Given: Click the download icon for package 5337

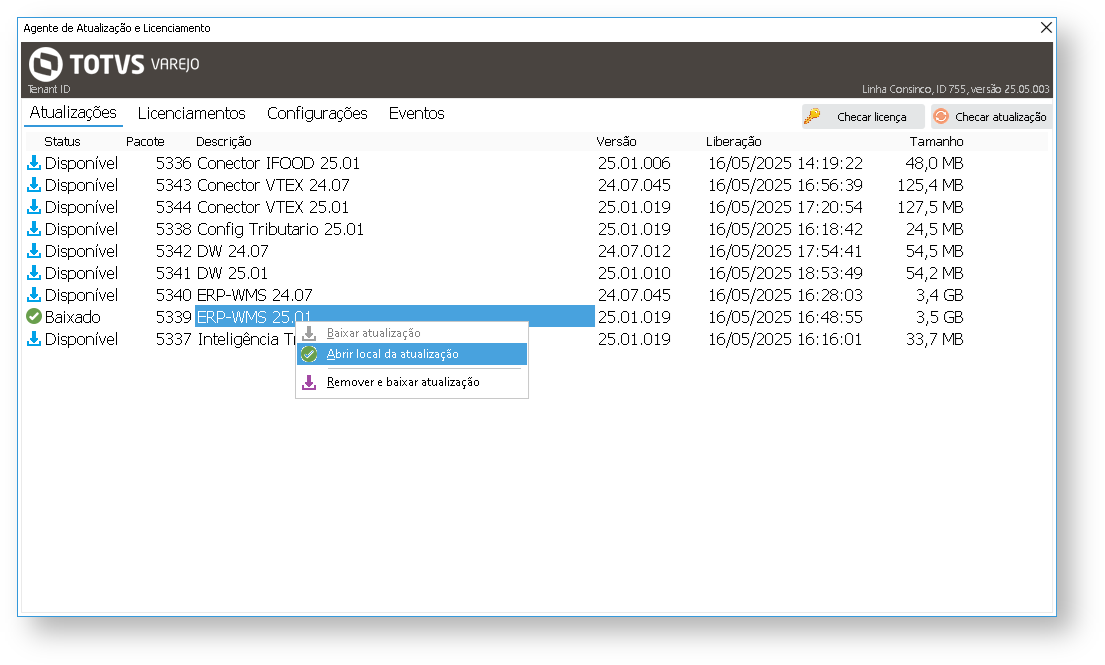Looking at the screenshot, I should coord(33,339).
